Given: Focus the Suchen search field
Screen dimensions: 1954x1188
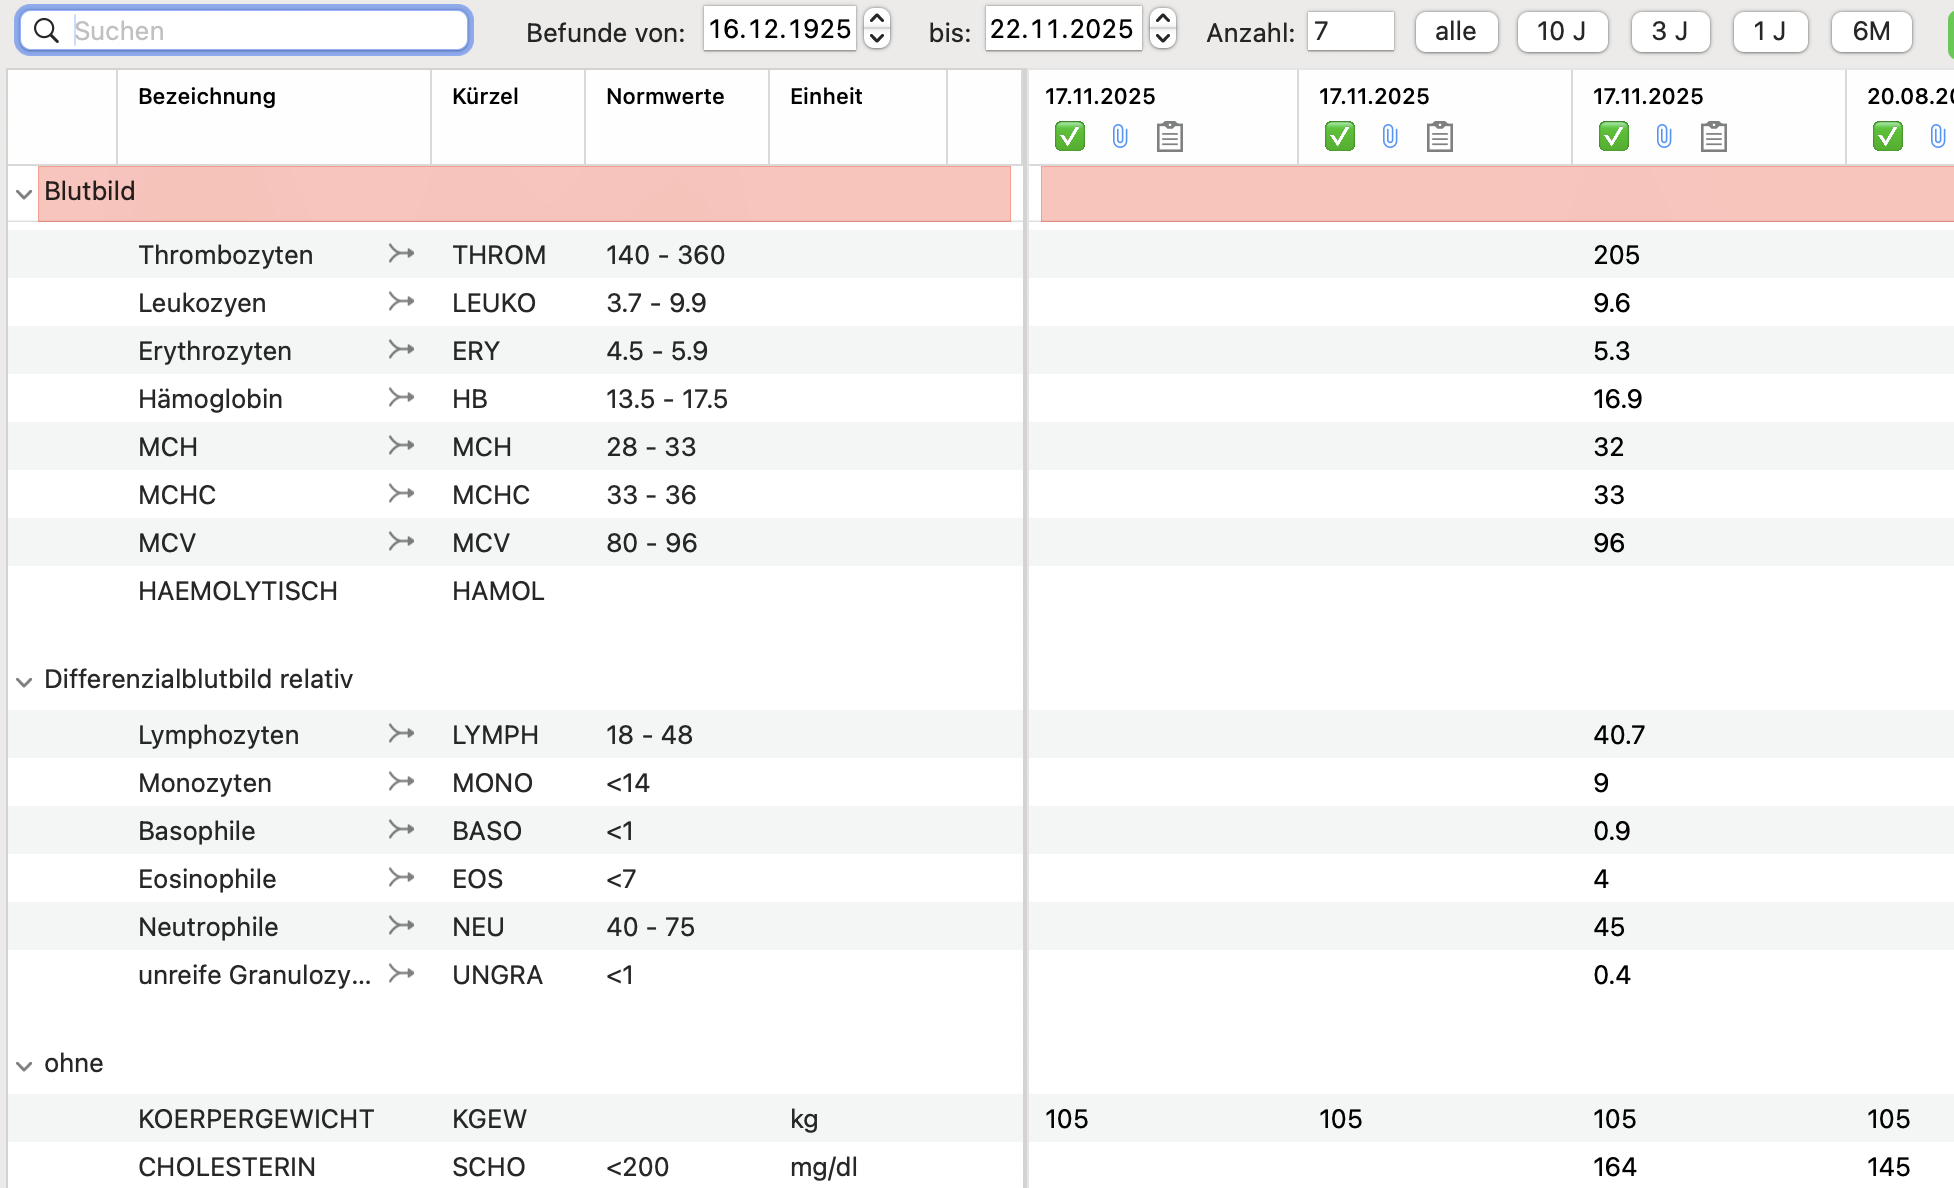Looking at the screenshot, I should [244, 31].
